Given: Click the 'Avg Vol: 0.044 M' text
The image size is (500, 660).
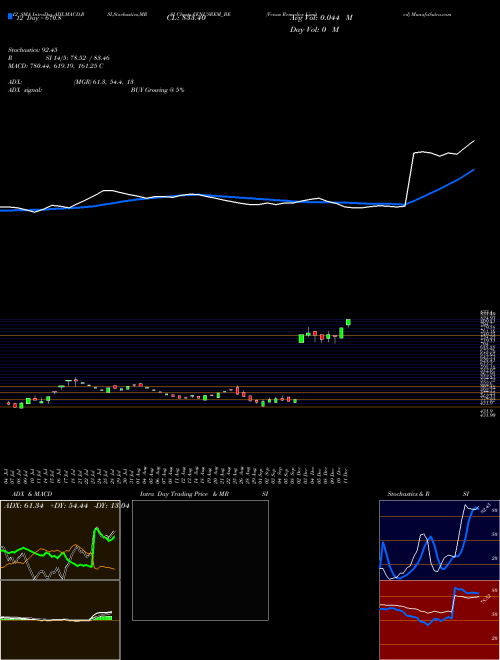Looking at the screenshot, I should point(321,18).
